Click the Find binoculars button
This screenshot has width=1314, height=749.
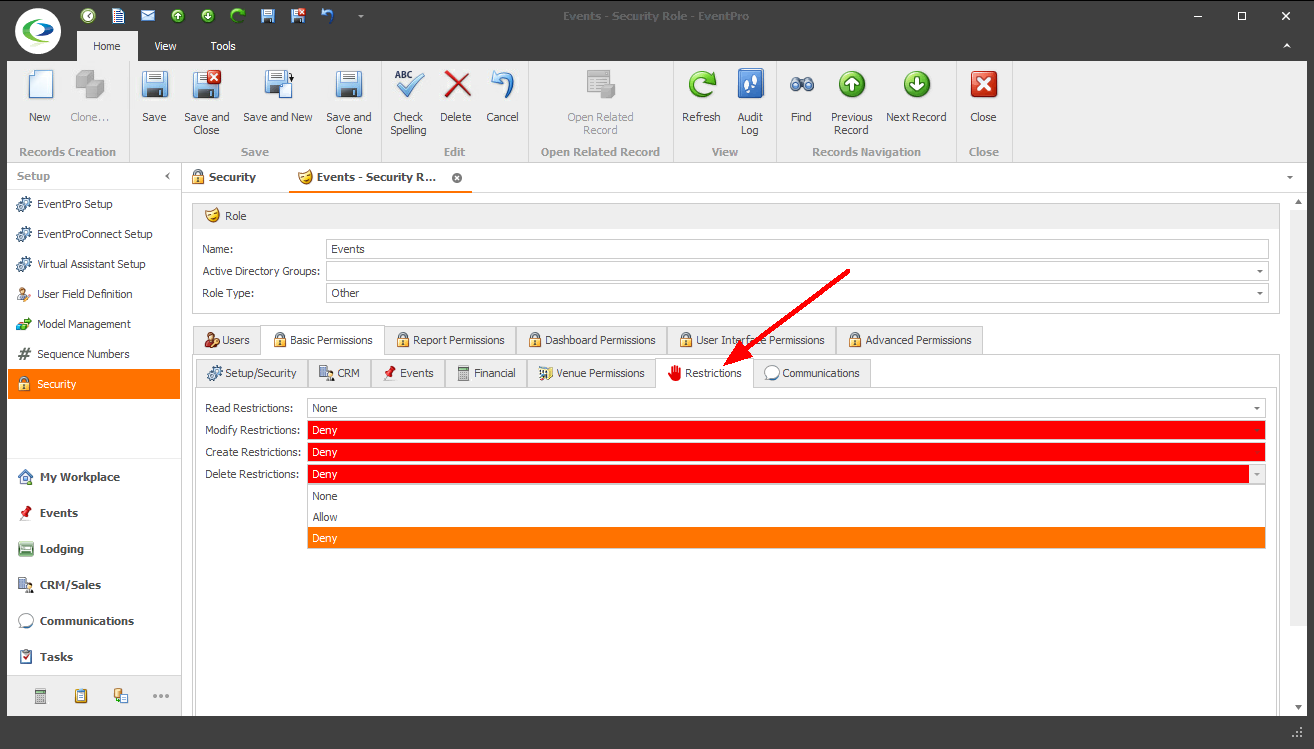click(801, 97)
